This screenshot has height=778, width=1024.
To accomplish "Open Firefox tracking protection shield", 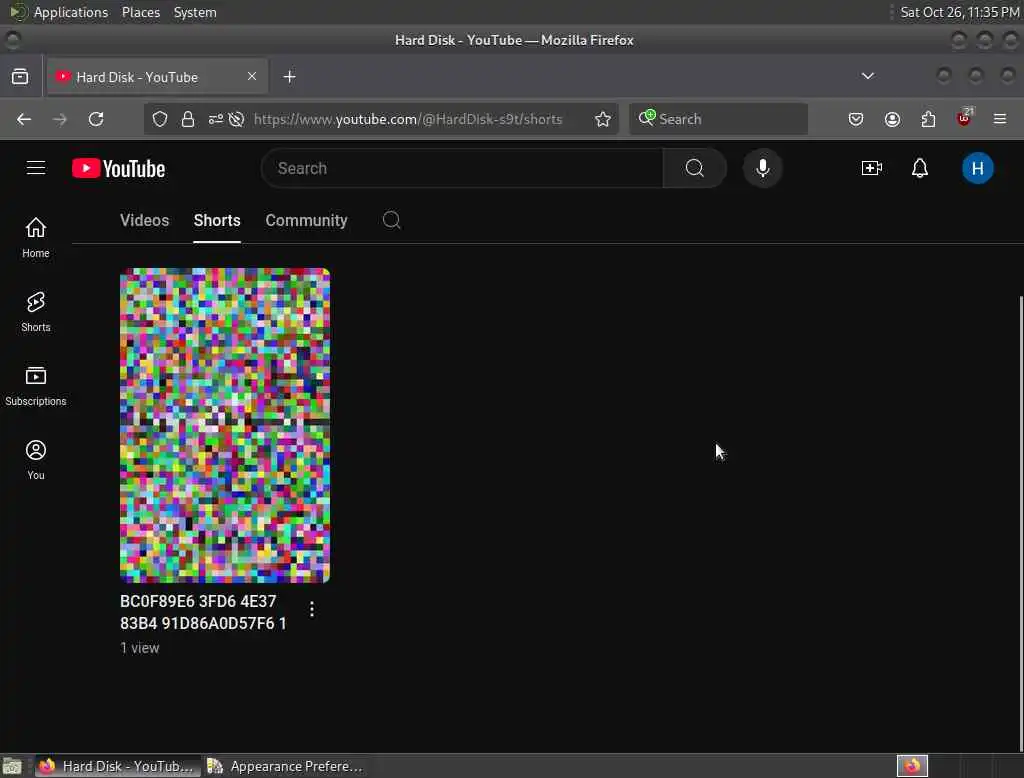I will click(160, 119).
